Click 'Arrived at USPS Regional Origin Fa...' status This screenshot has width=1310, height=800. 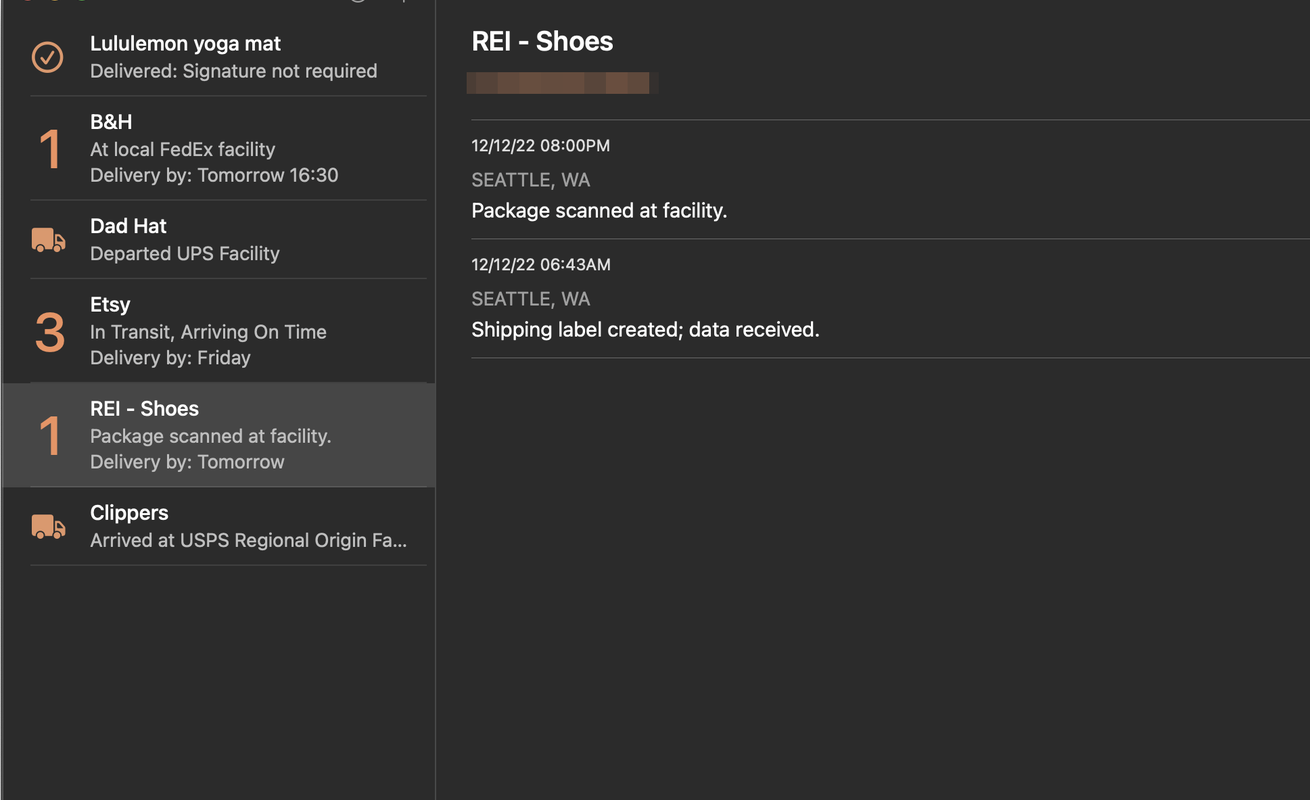click(x=249, y=540)
